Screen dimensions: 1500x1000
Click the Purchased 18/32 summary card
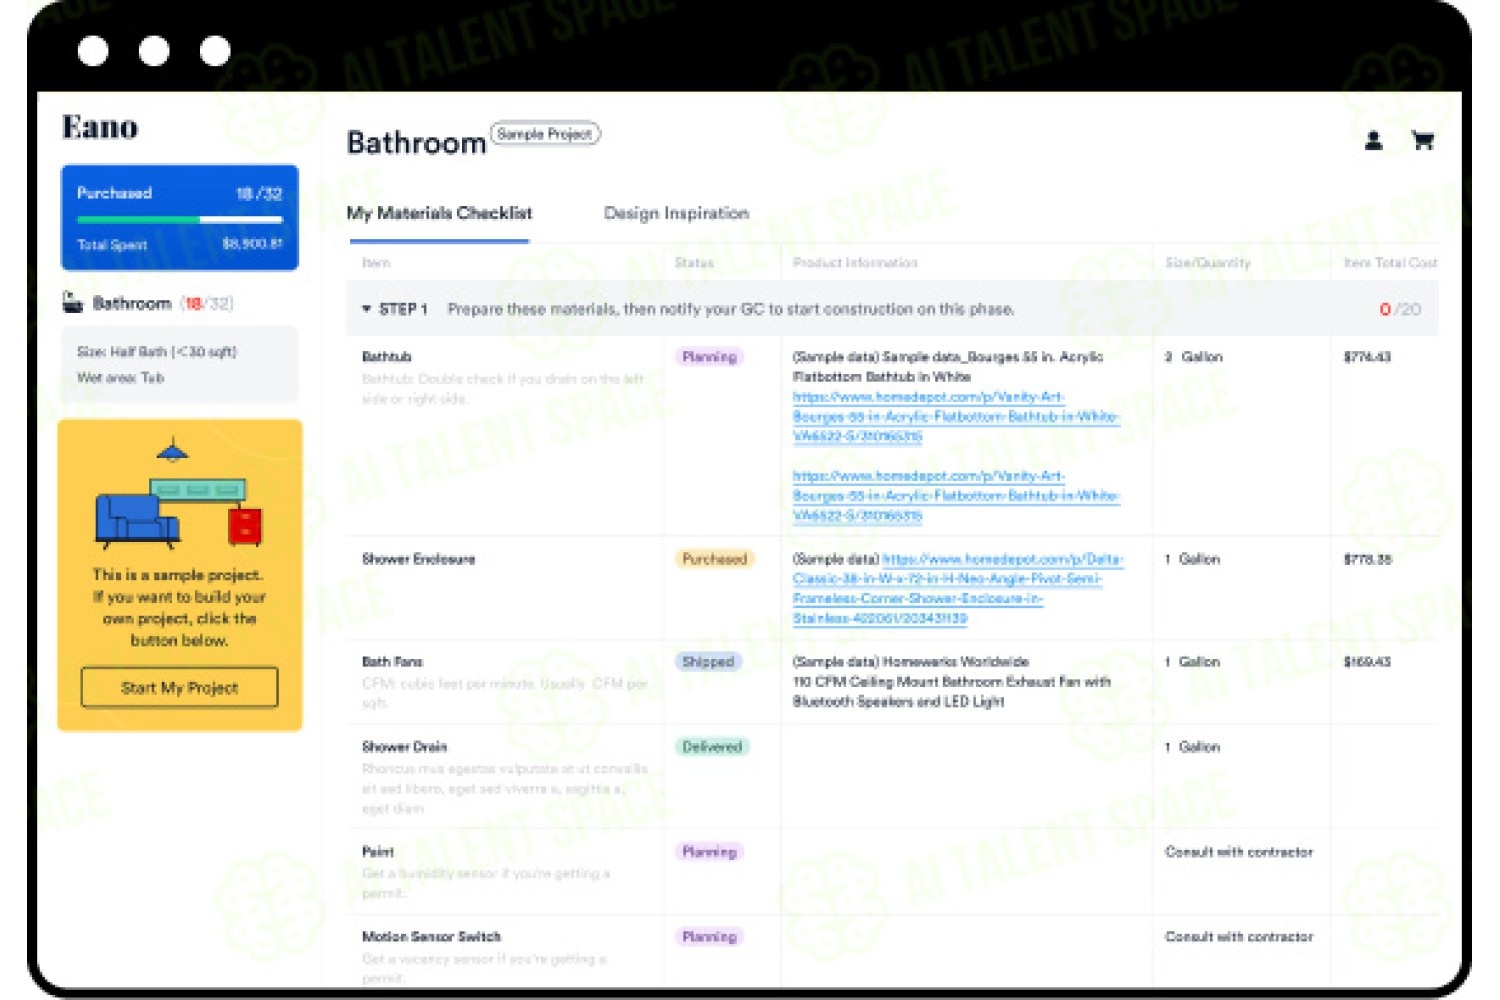pos(180,218)
